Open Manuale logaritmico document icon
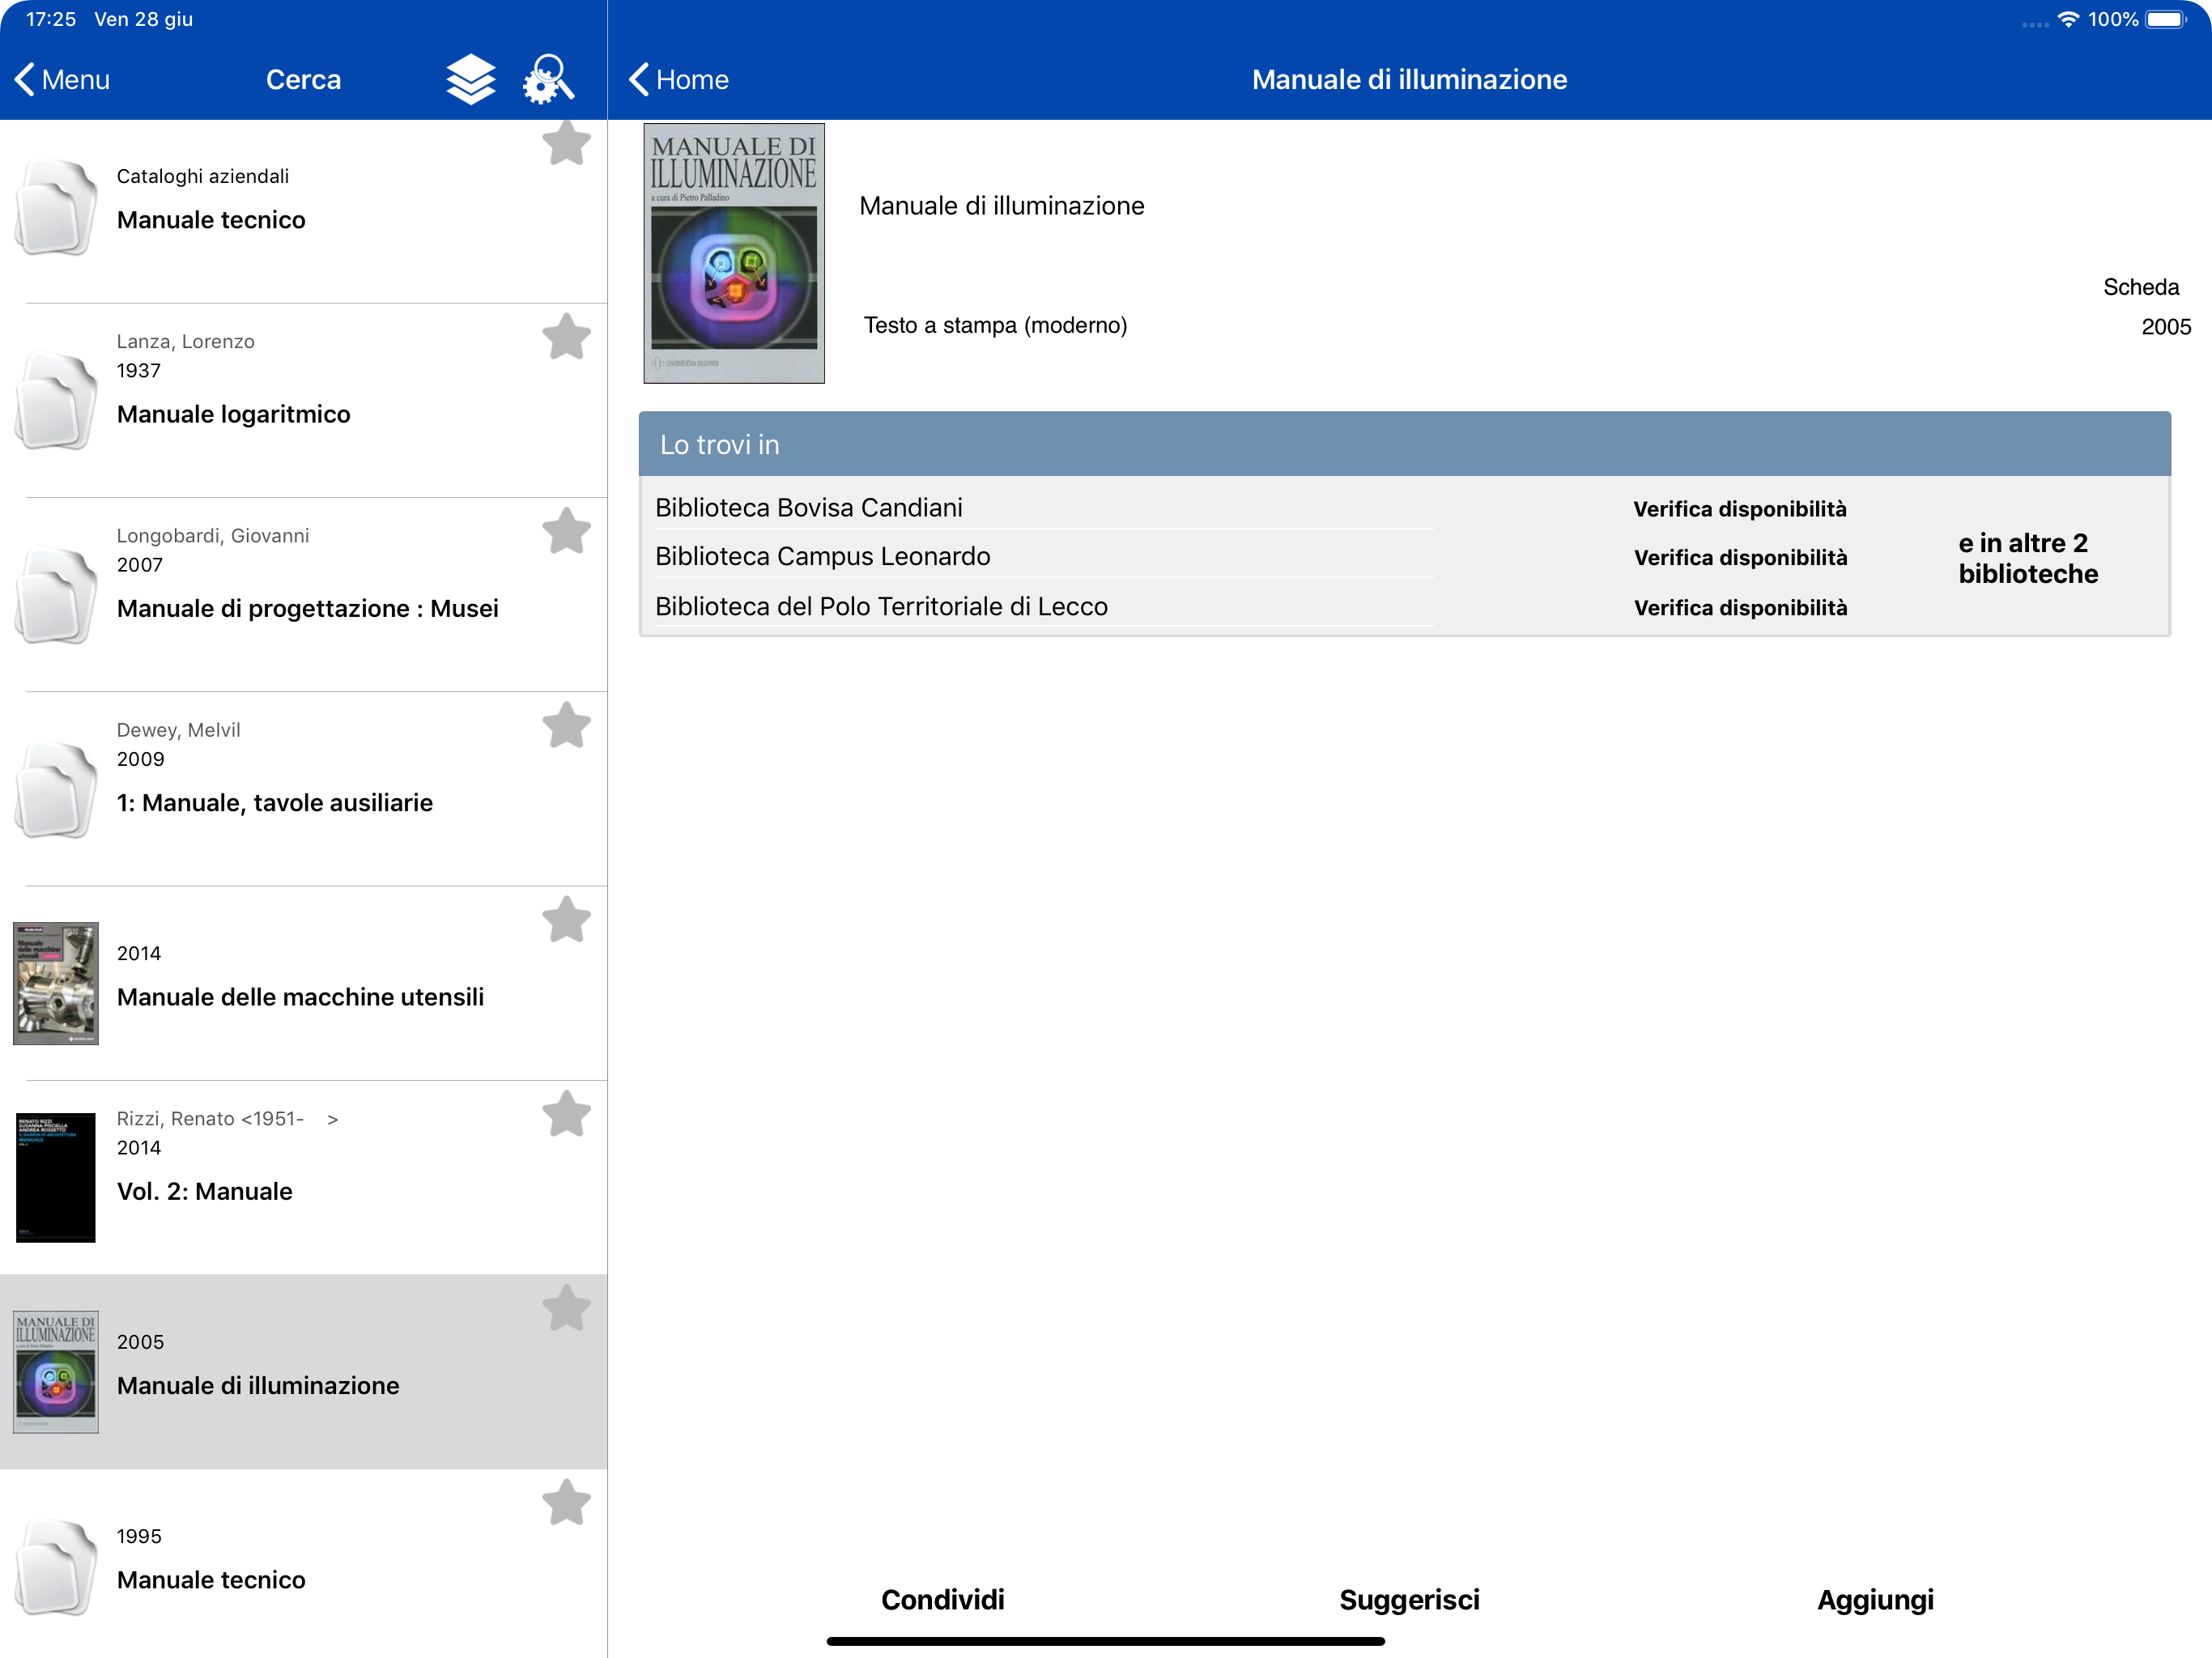The height and width of the screenshot is (1658, 2212). click(55, 400)
